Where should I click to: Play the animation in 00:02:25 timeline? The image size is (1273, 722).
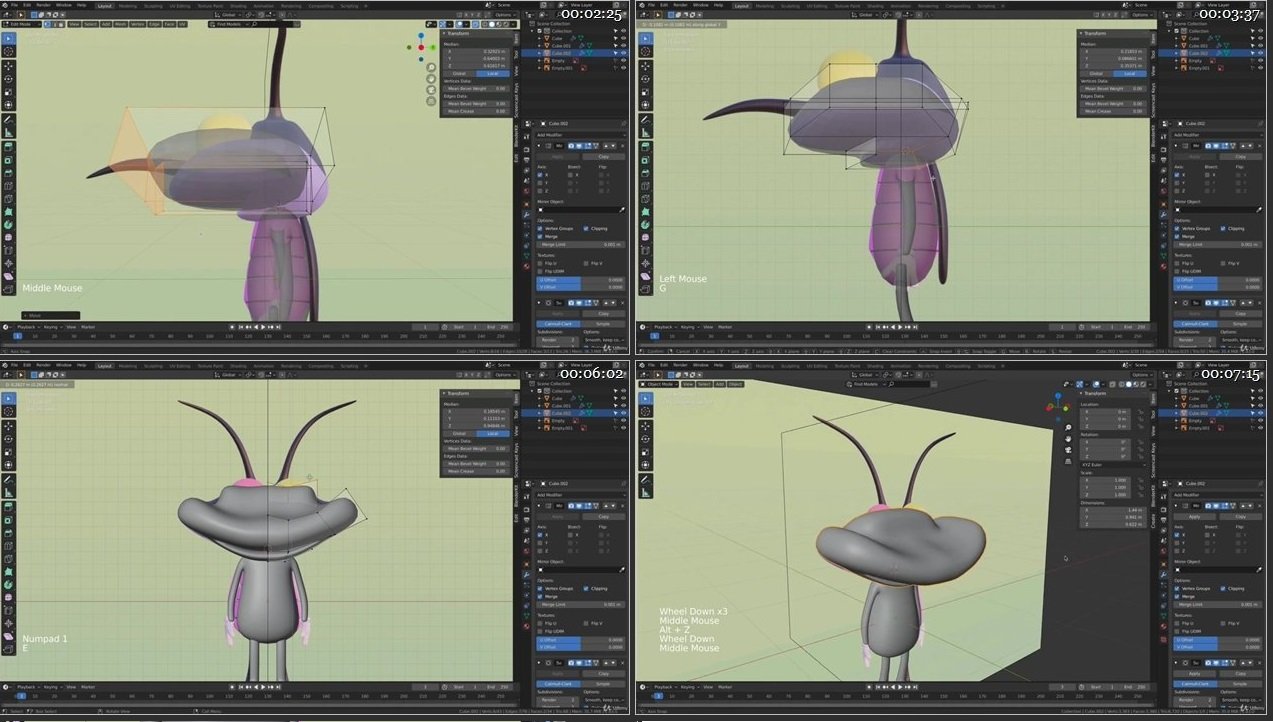coord(263,327)
